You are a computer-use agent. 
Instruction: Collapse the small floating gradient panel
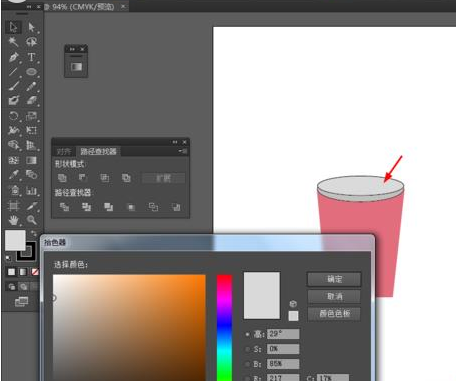click(72, 49)
